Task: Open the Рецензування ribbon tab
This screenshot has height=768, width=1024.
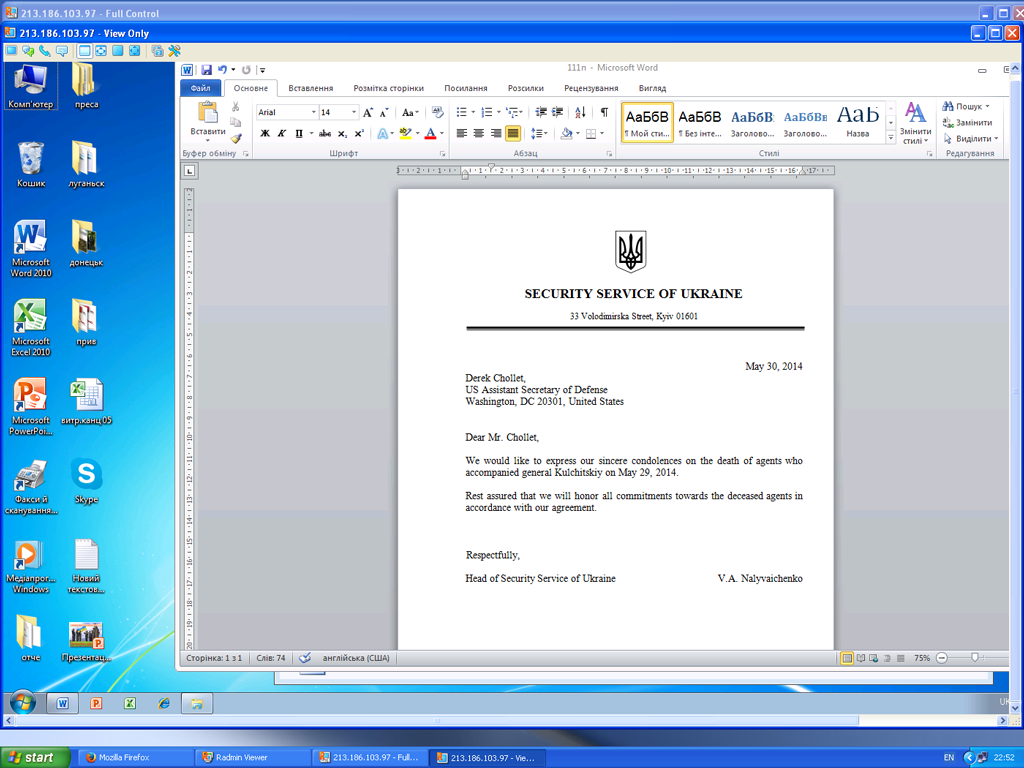Action: [591, 88]
